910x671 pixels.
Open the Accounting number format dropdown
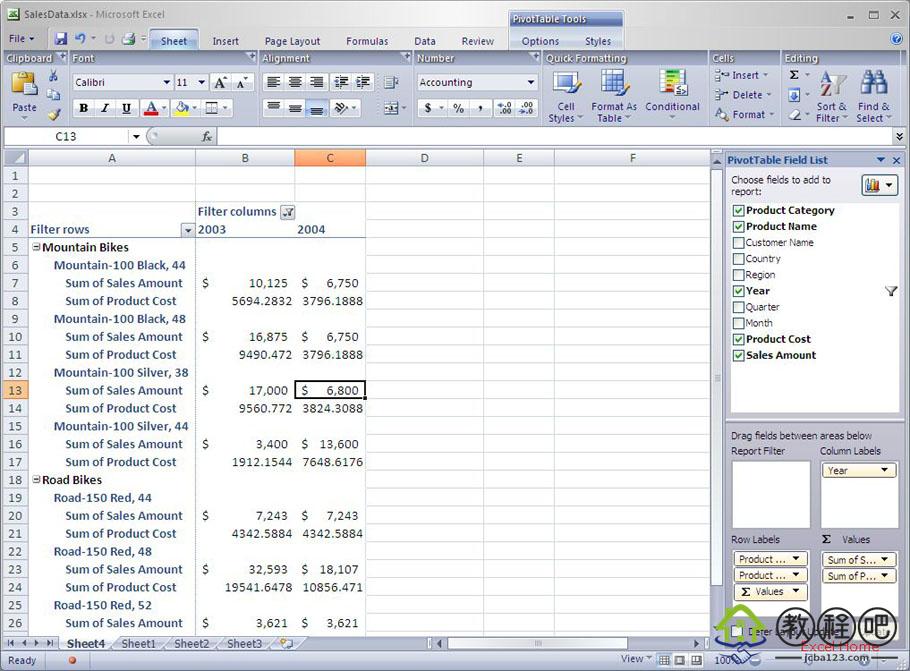[x=530, y=82]
